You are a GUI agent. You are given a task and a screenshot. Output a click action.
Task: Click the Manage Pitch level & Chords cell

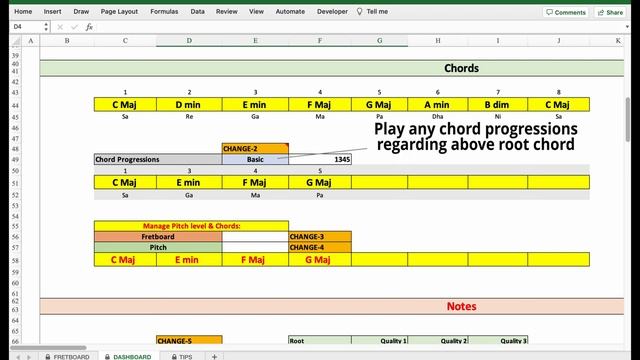tap(191, 226)
